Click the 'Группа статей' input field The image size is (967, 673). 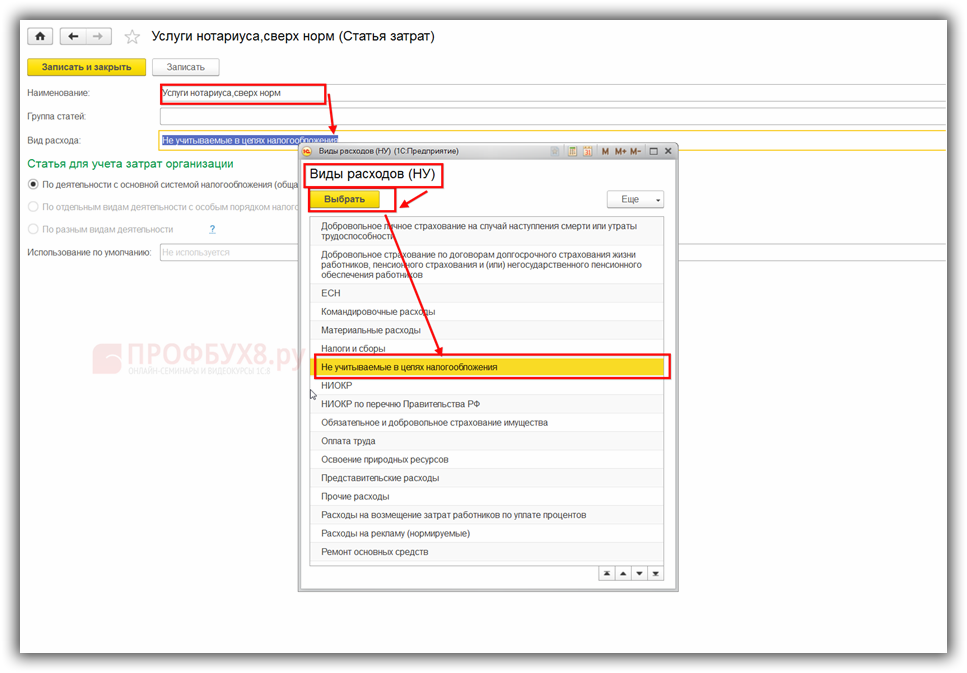point(552,117)
